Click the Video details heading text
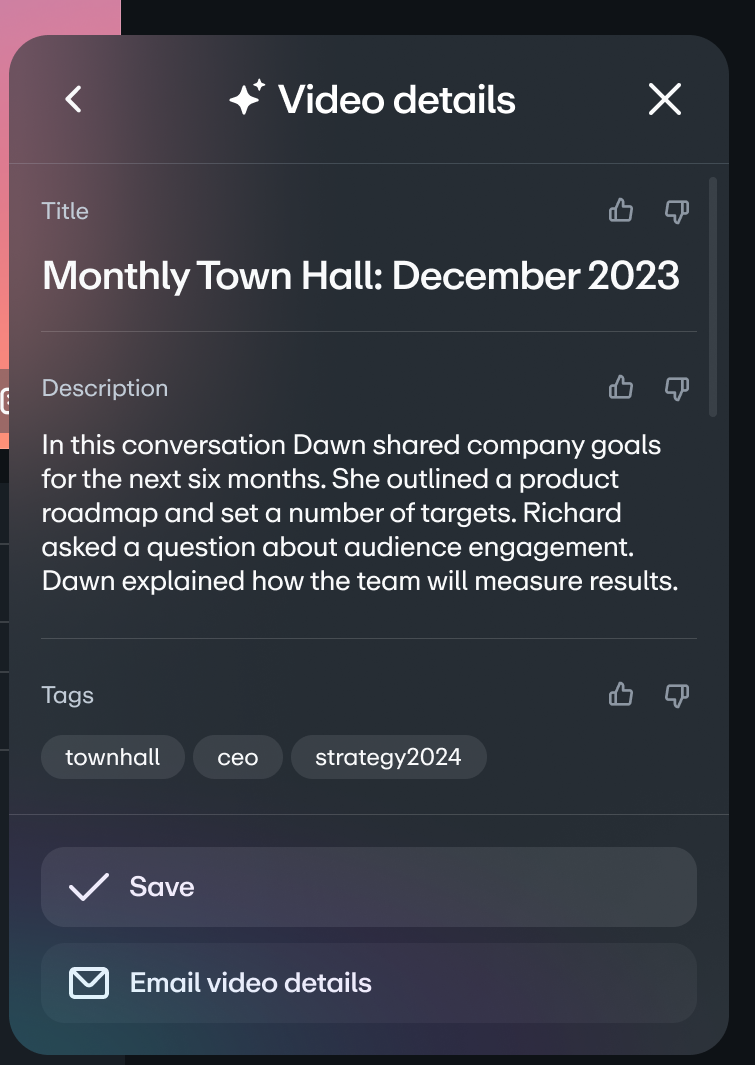755x1065 pixels. [397, 99]
